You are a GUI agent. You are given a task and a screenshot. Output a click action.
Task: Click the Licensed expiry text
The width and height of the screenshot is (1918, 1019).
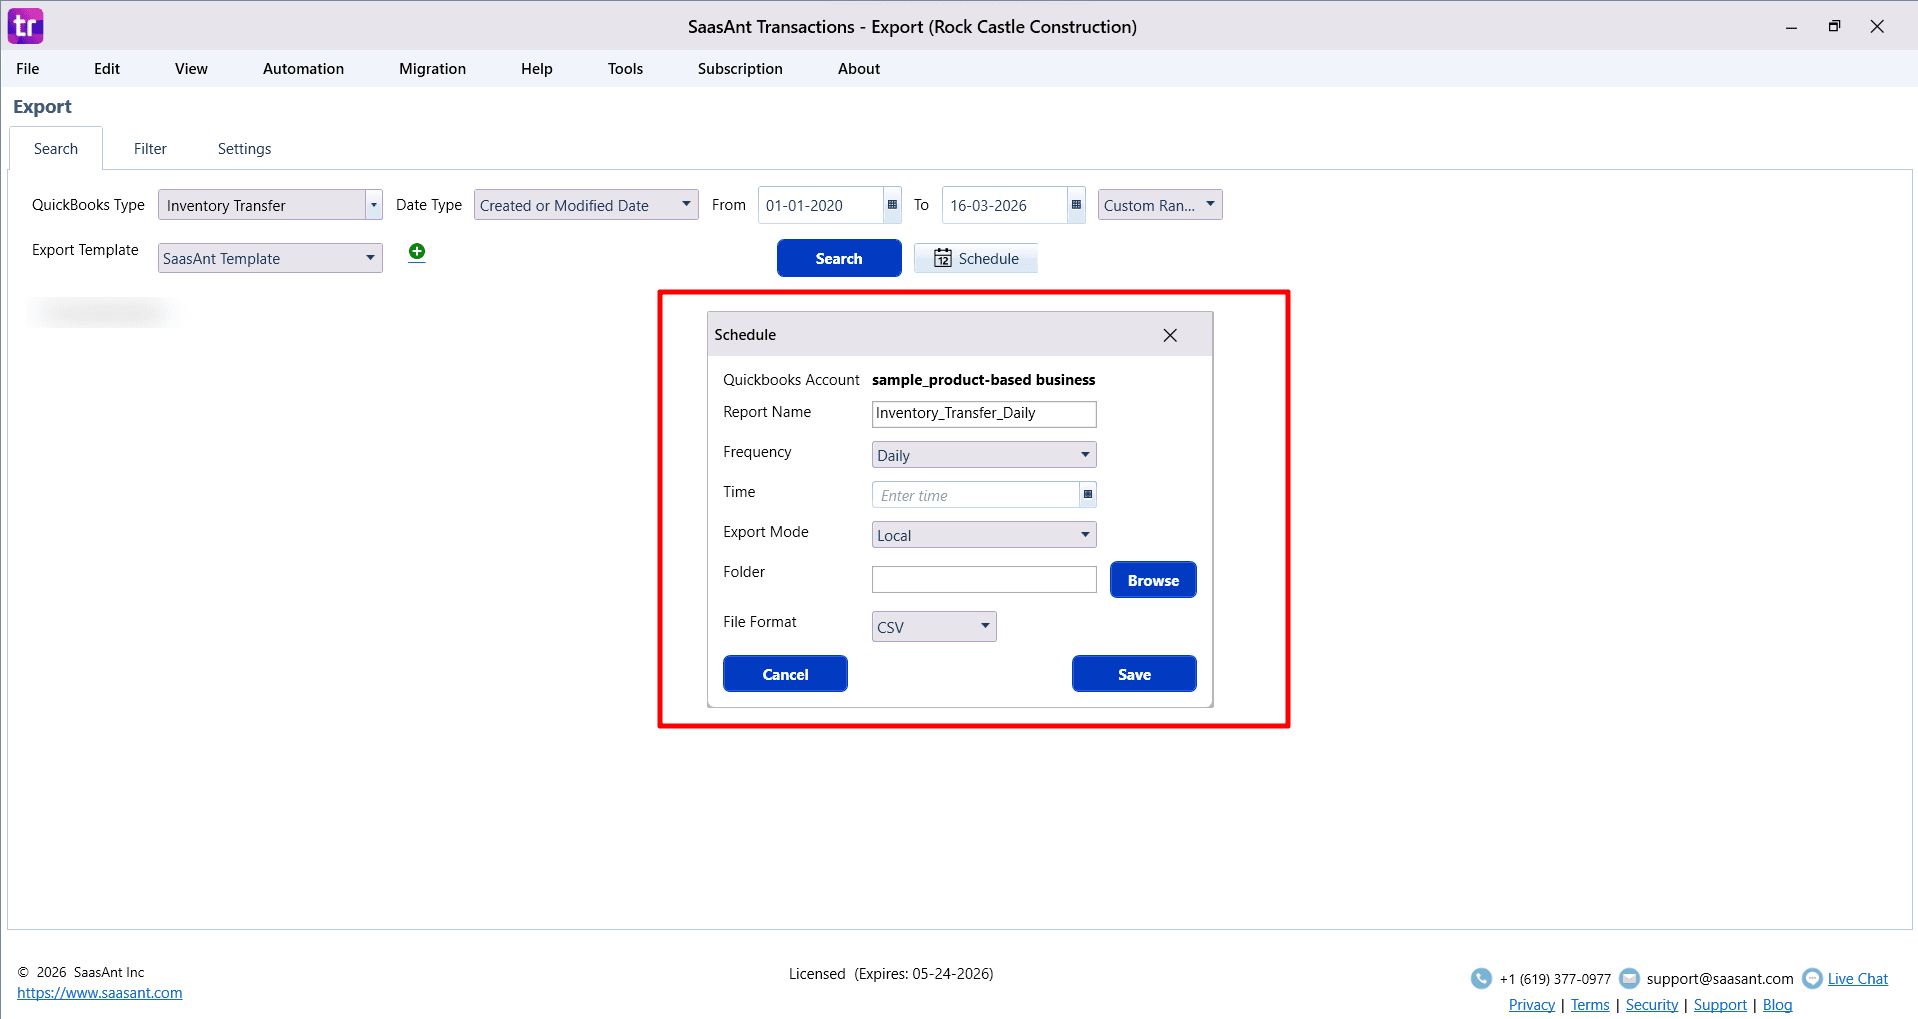[891, 974]
